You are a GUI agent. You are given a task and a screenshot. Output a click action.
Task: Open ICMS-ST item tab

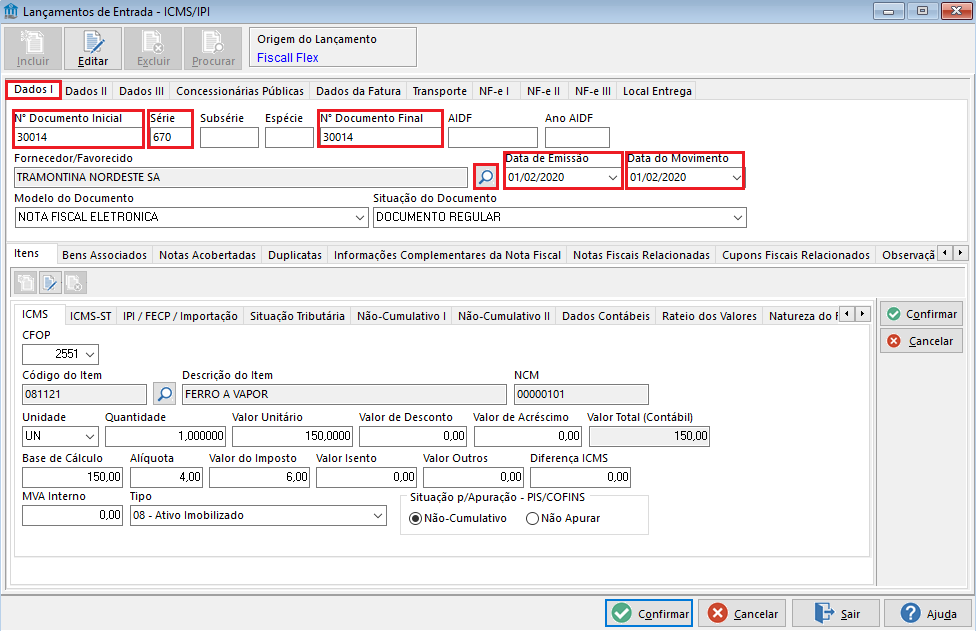pos(90,316)
